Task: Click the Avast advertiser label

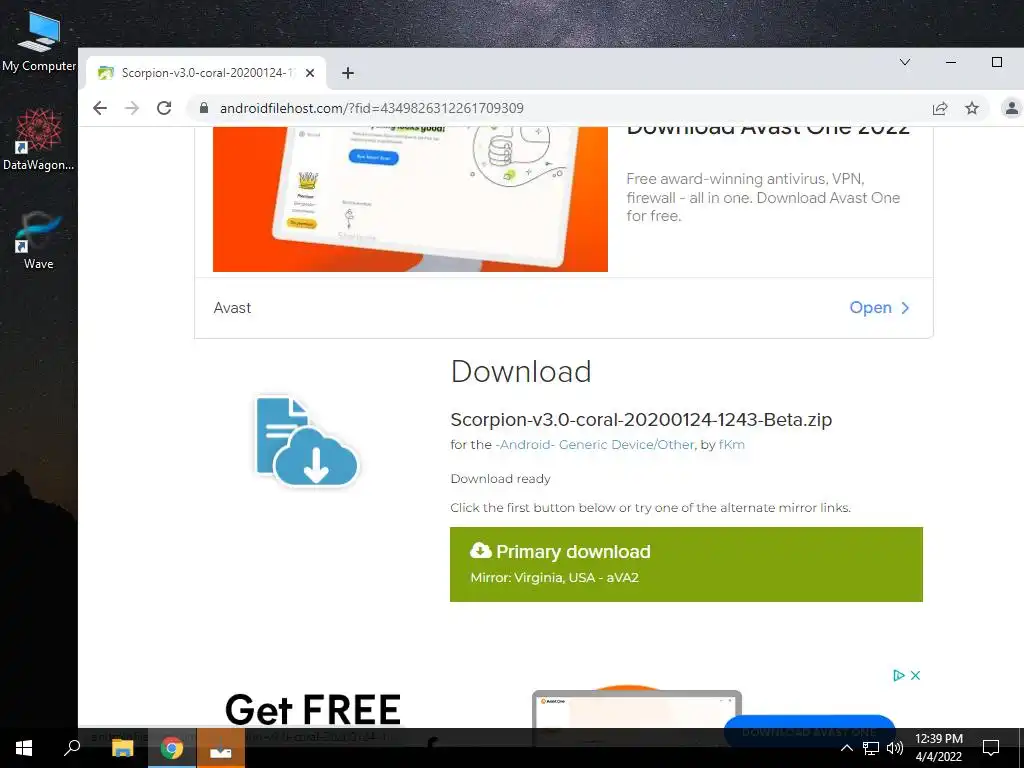Action: pos(232,308)
